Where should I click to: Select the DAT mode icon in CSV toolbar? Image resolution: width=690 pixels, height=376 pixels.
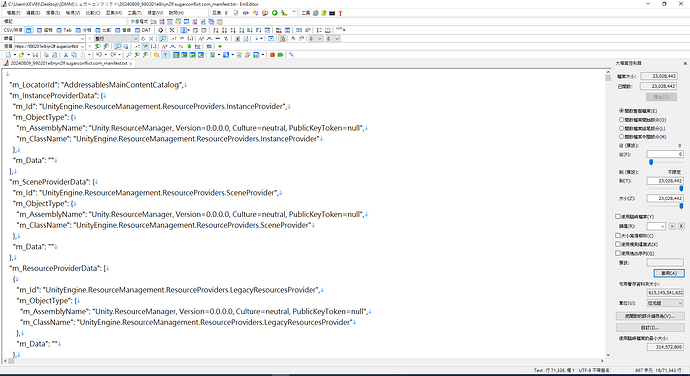(x=143, y=30)
